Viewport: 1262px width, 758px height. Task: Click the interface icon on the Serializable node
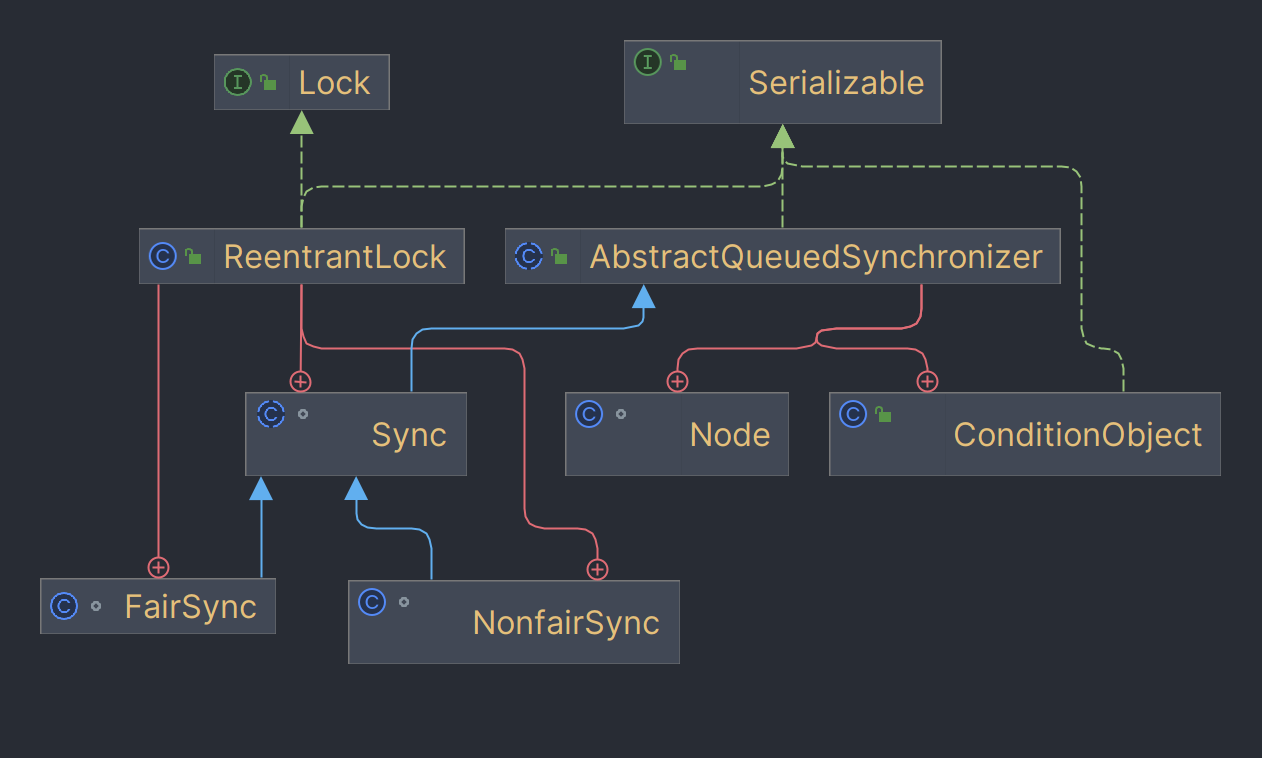(x=648, y=62)
